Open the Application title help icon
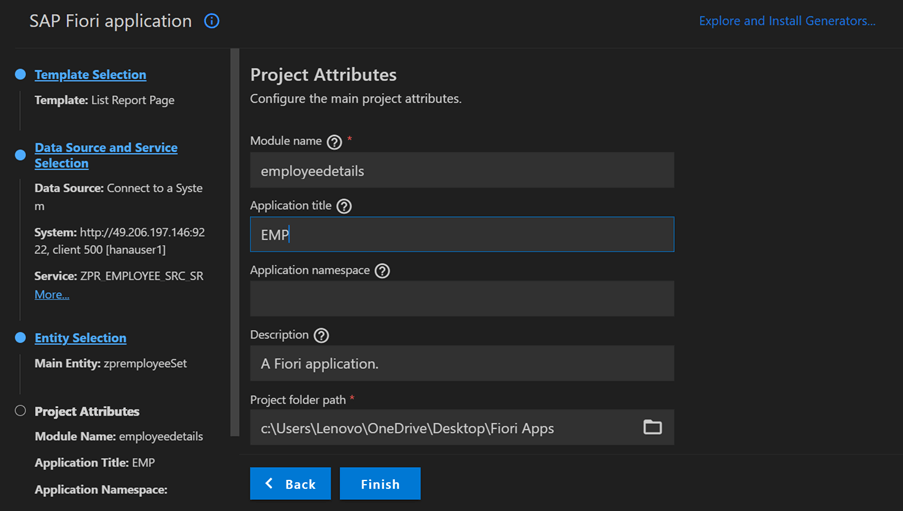The height and width of the screenshot is (511, 903). tap(344, 206)
